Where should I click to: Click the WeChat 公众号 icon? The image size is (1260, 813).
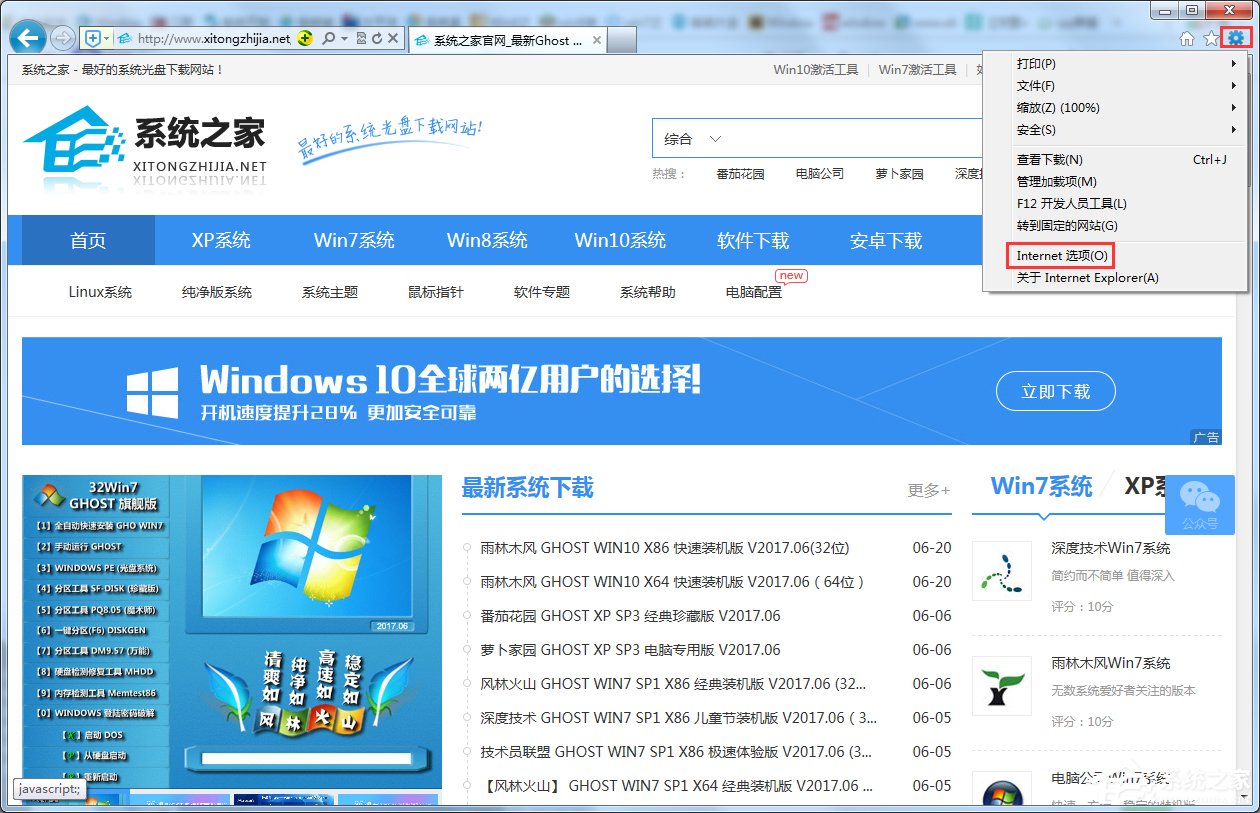point(1199,505)
